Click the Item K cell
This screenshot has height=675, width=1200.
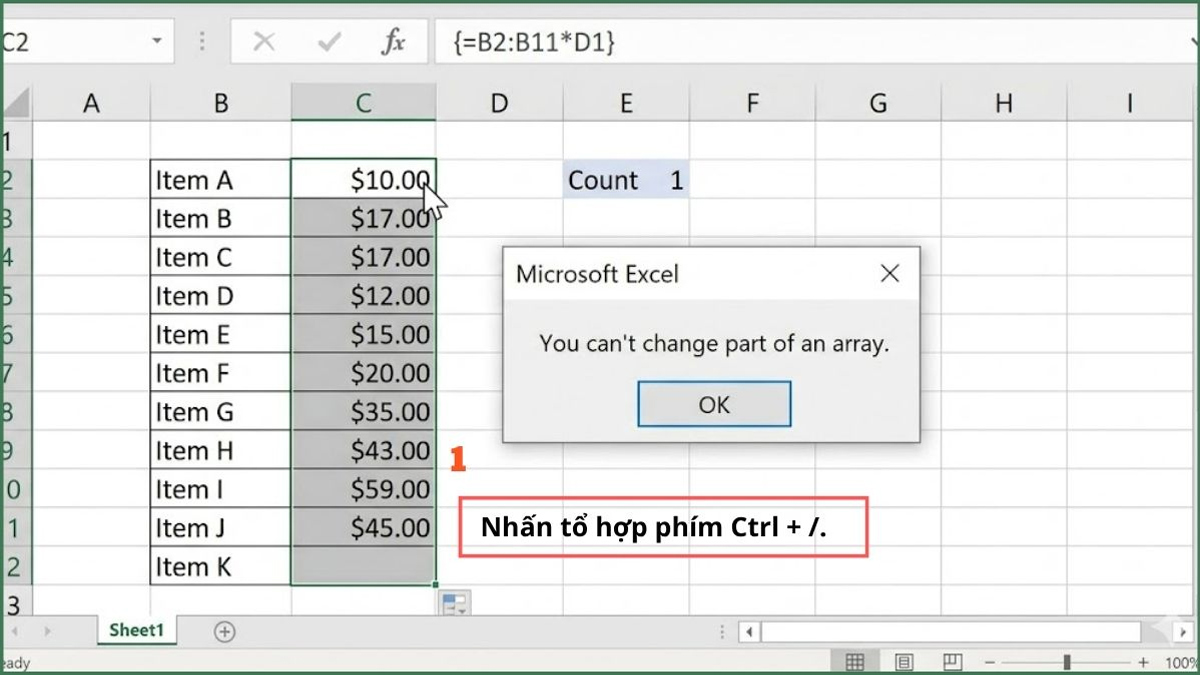221,567
